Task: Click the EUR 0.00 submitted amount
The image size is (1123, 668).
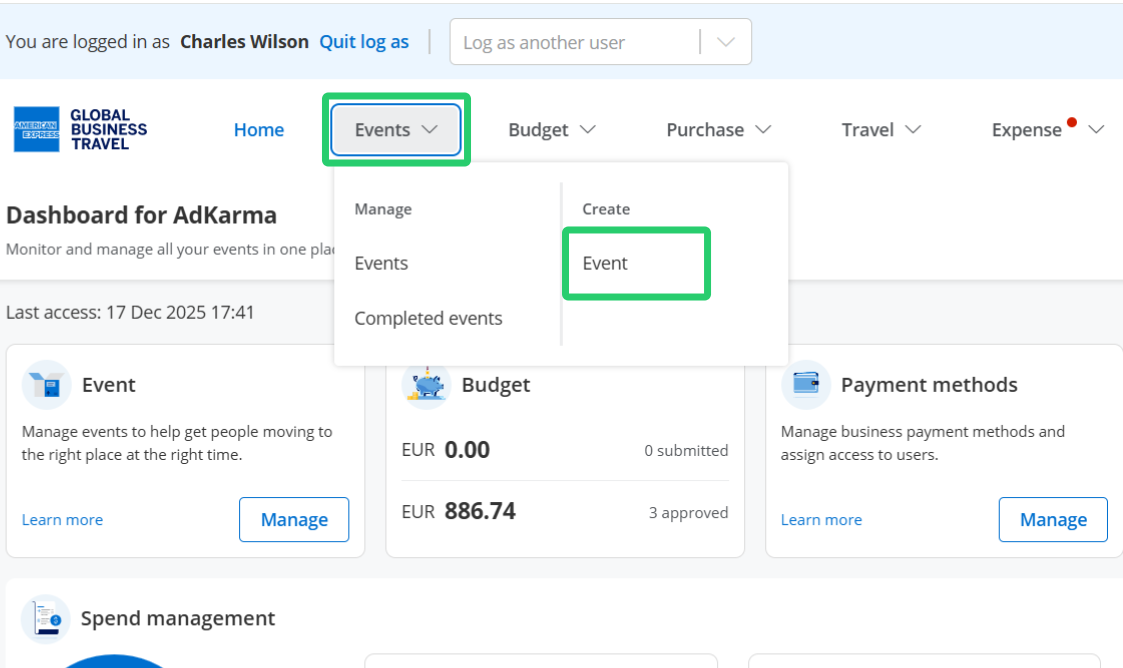Action: pos(445,450)
